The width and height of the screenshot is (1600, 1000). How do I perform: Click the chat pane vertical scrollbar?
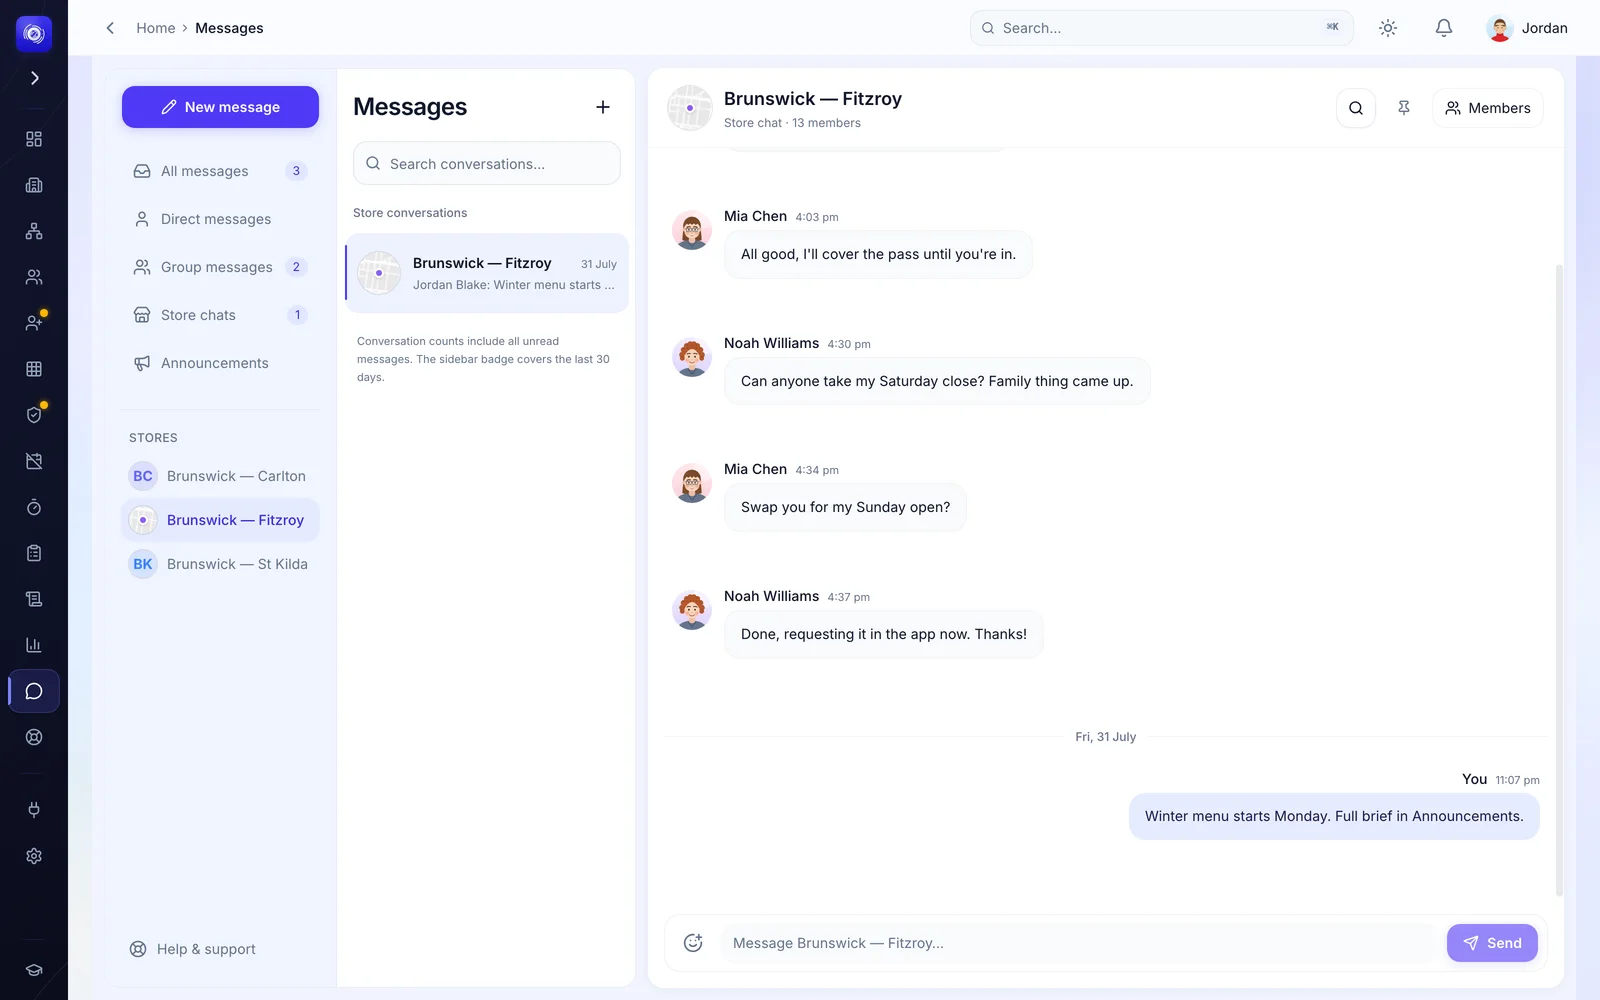pyautogui.click(x=1559, y=580)
